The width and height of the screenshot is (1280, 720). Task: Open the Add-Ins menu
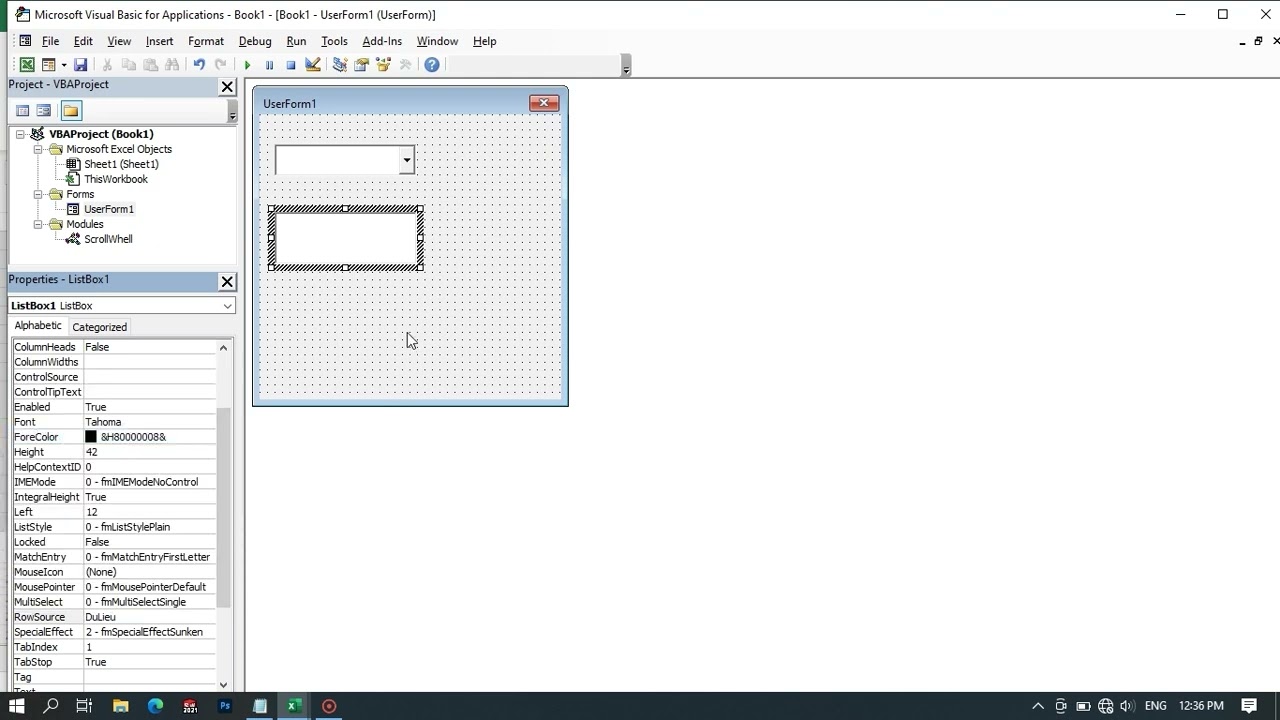[382, 41]
